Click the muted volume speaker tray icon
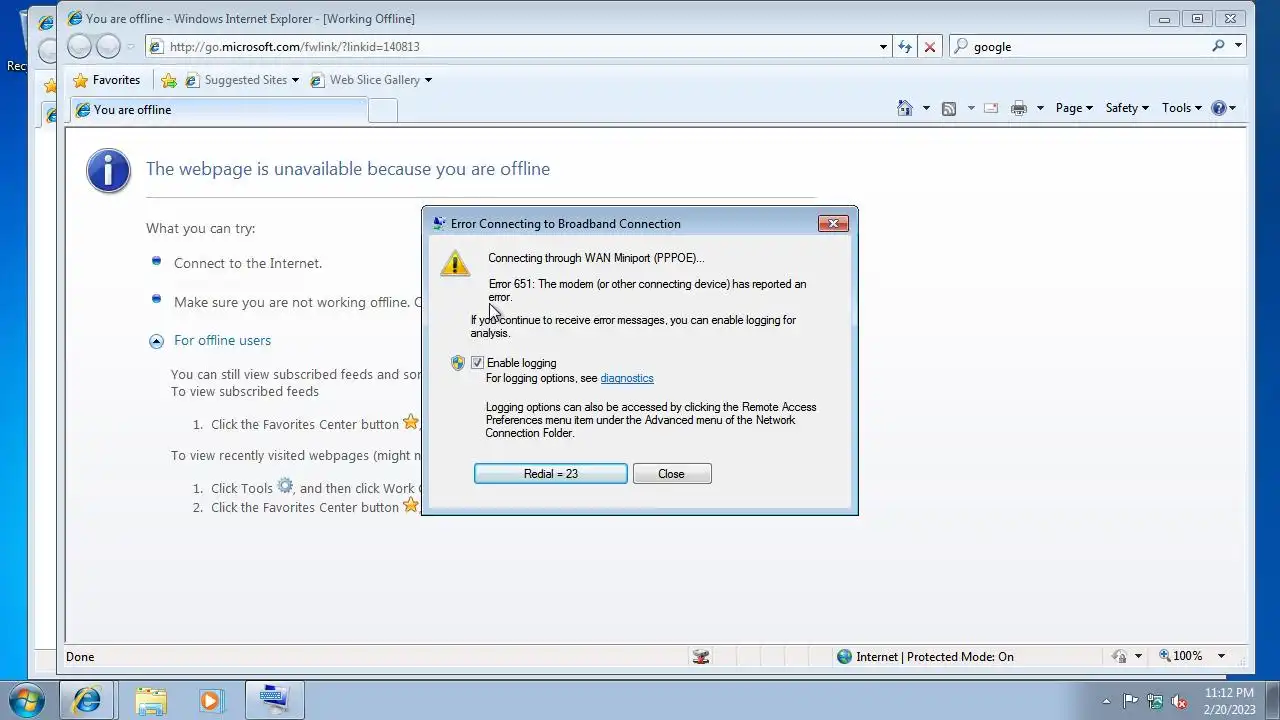The height and width of the screenshot is (720, 1280). click(1179, 701)
